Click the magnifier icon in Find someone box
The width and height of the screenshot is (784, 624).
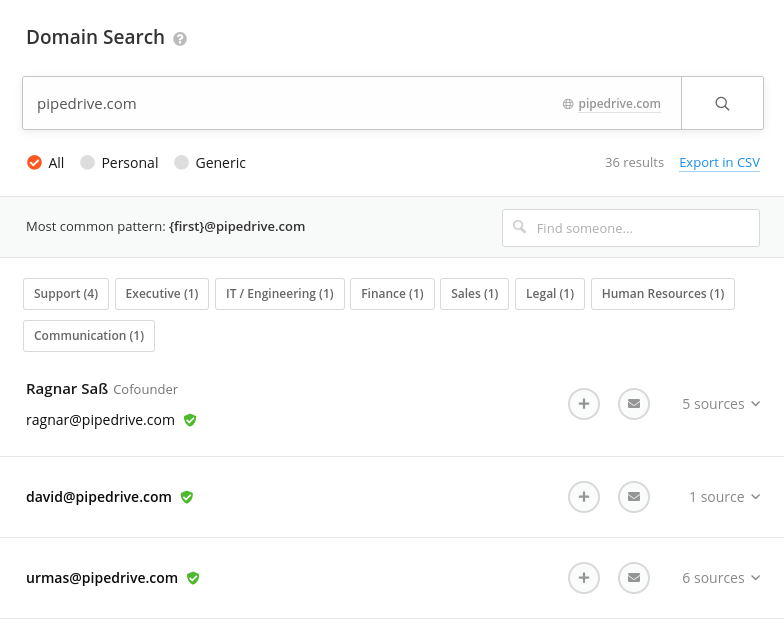(520, 227)
